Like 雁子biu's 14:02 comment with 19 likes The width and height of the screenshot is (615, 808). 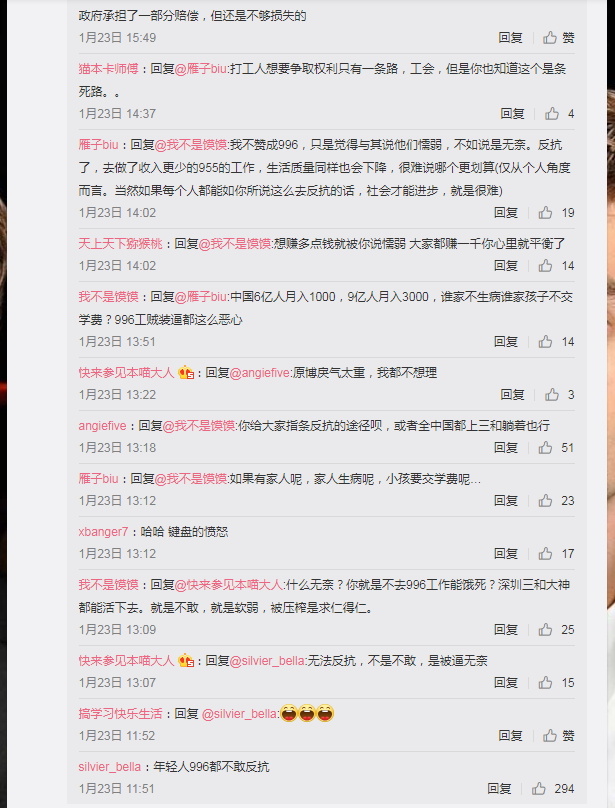[545, 213]
